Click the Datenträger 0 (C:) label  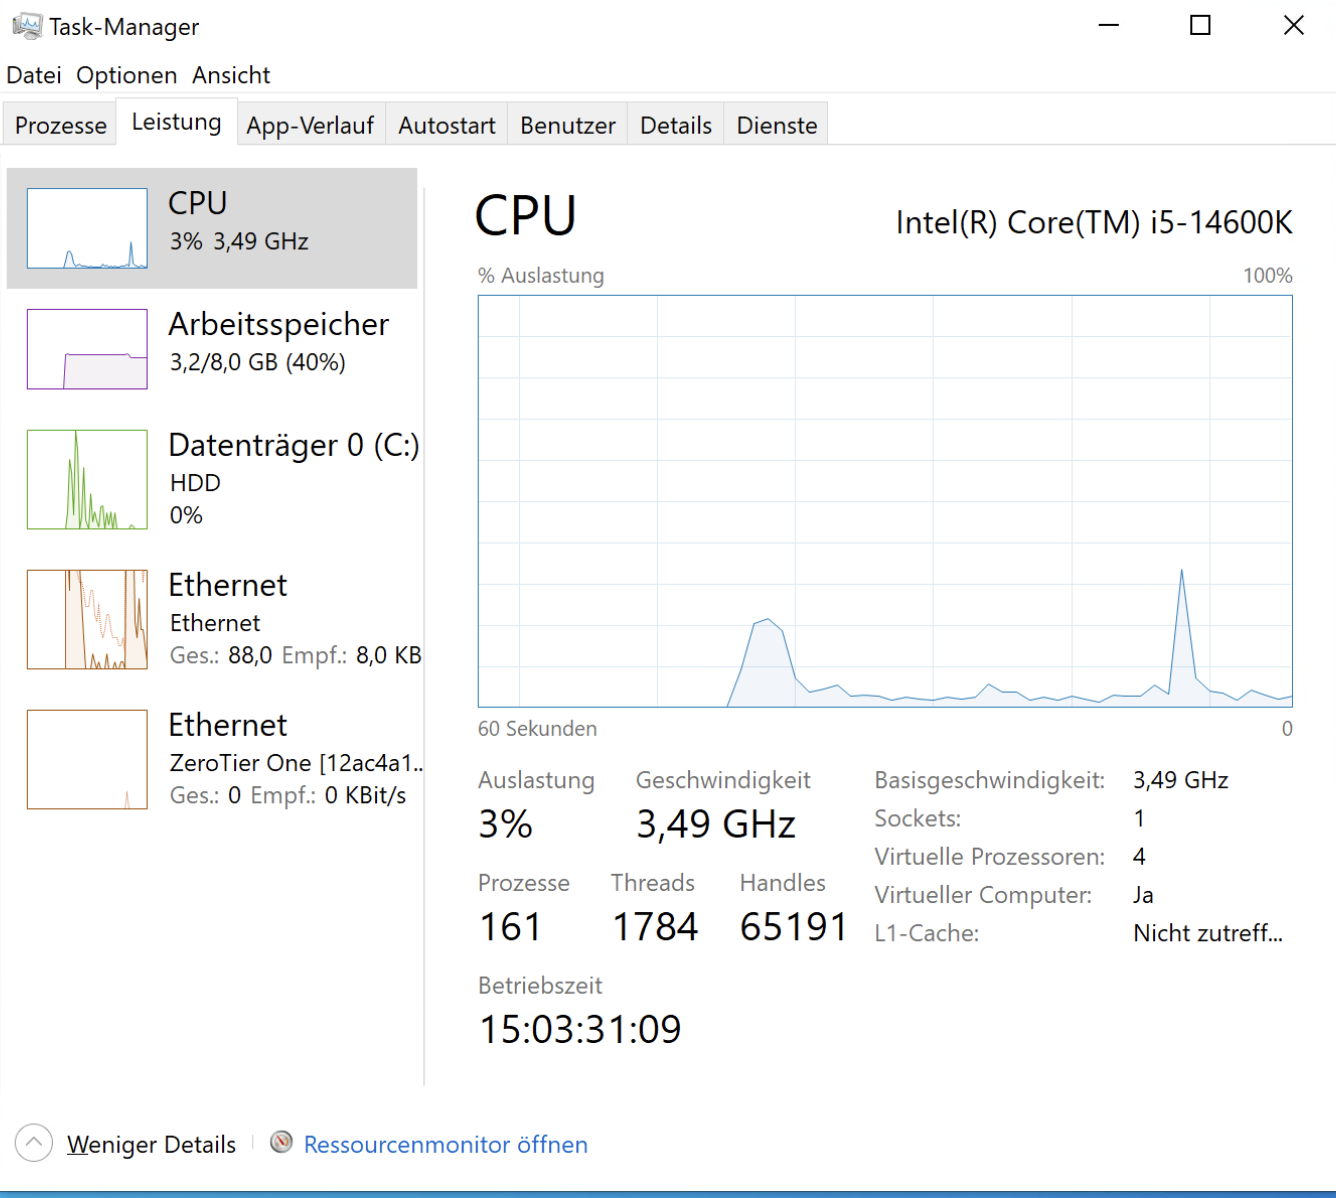[x=294, y=444]
